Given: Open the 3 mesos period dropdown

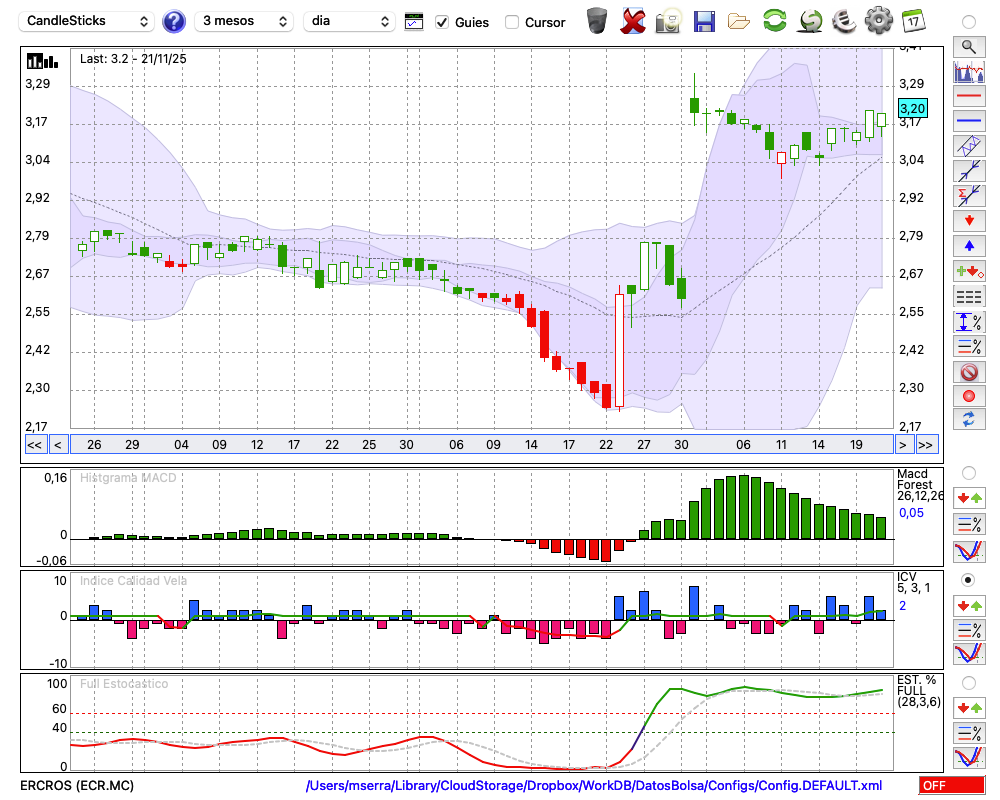Looking at the screenshot, I should tap(243, 21).
